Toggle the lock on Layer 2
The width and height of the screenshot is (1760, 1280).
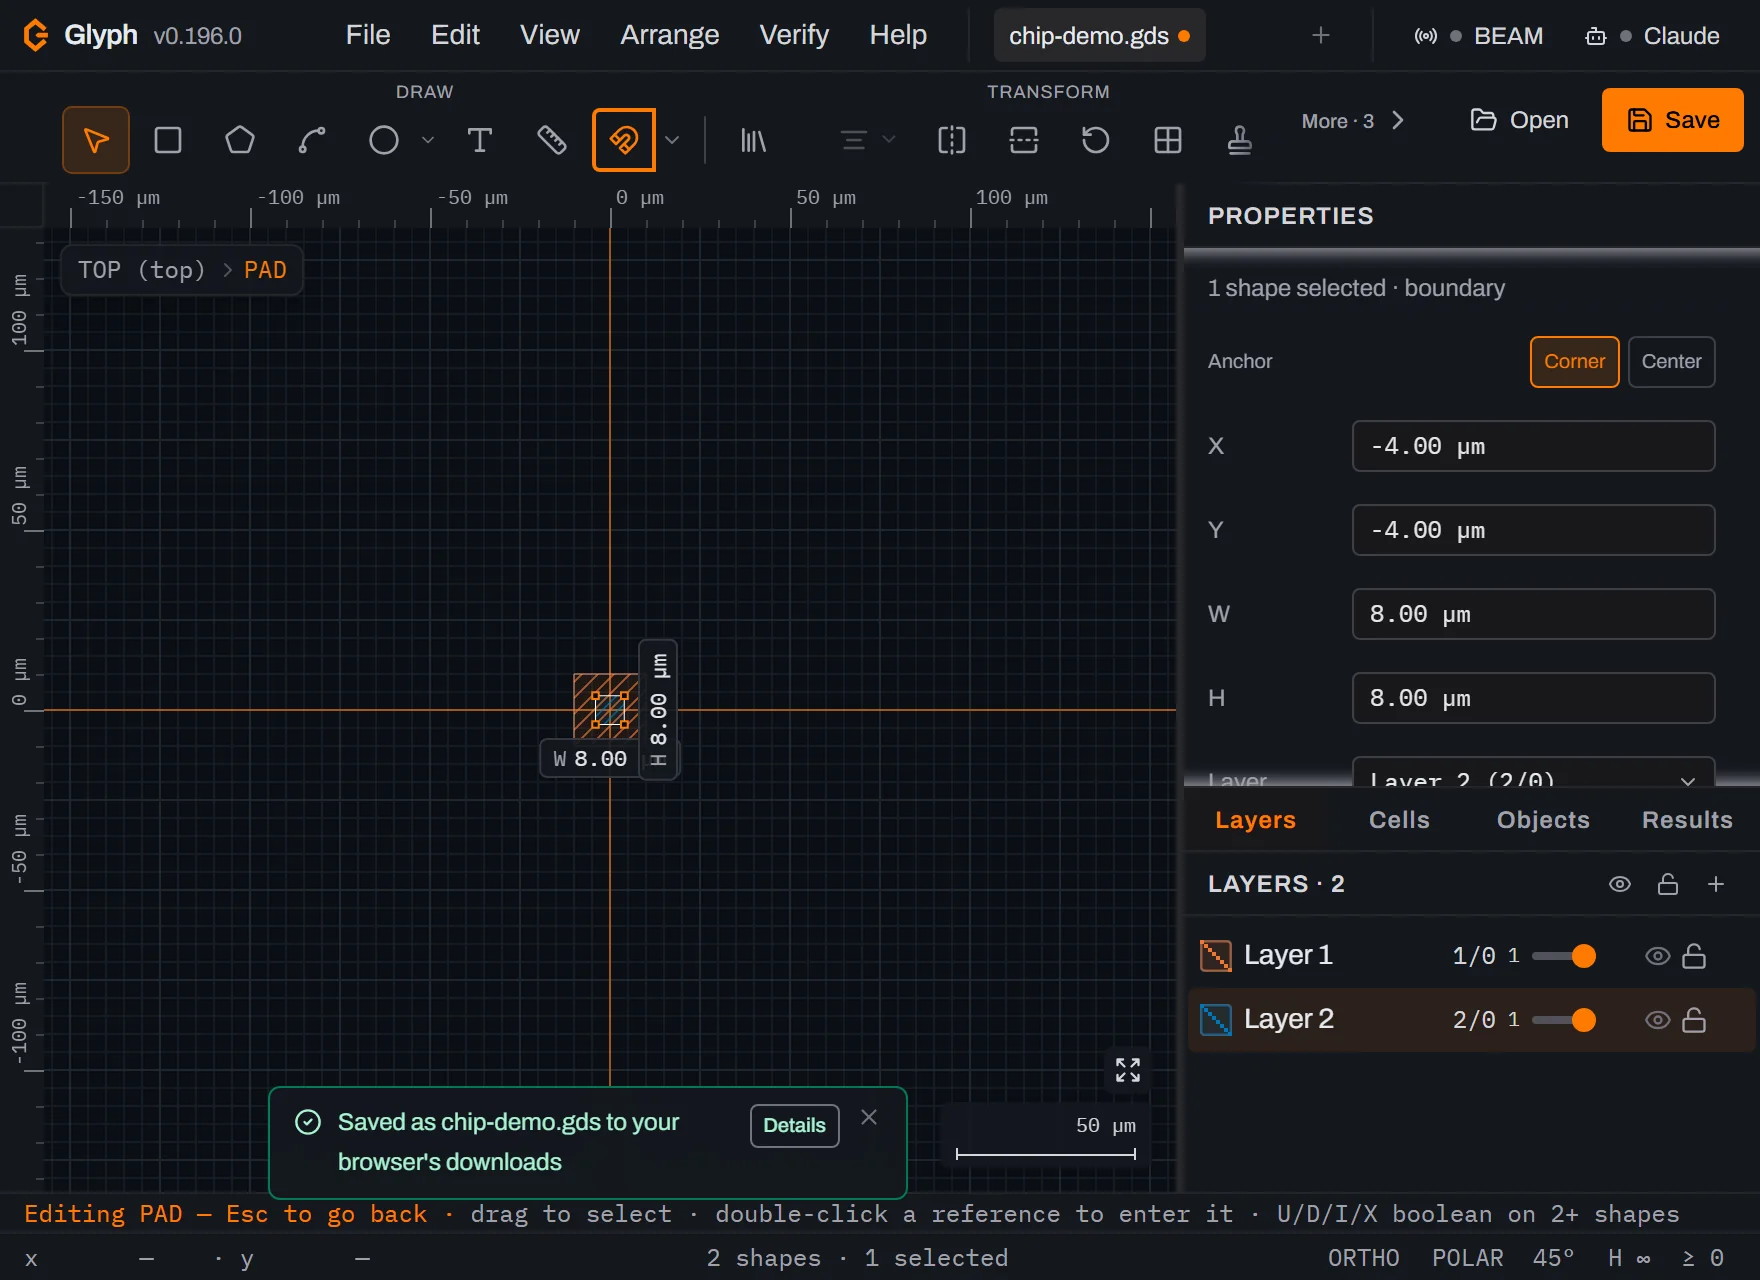click(x=1694, y=1020)
